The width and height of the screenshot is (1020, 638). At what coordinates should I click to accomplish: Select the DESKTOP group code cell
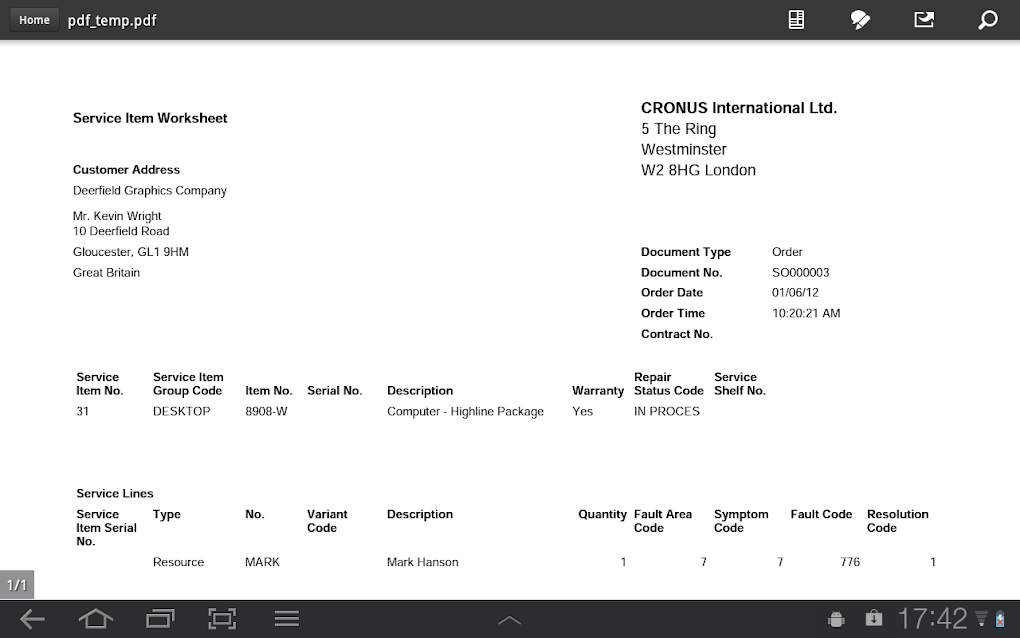pyautogui.click(x=181, y=412)
